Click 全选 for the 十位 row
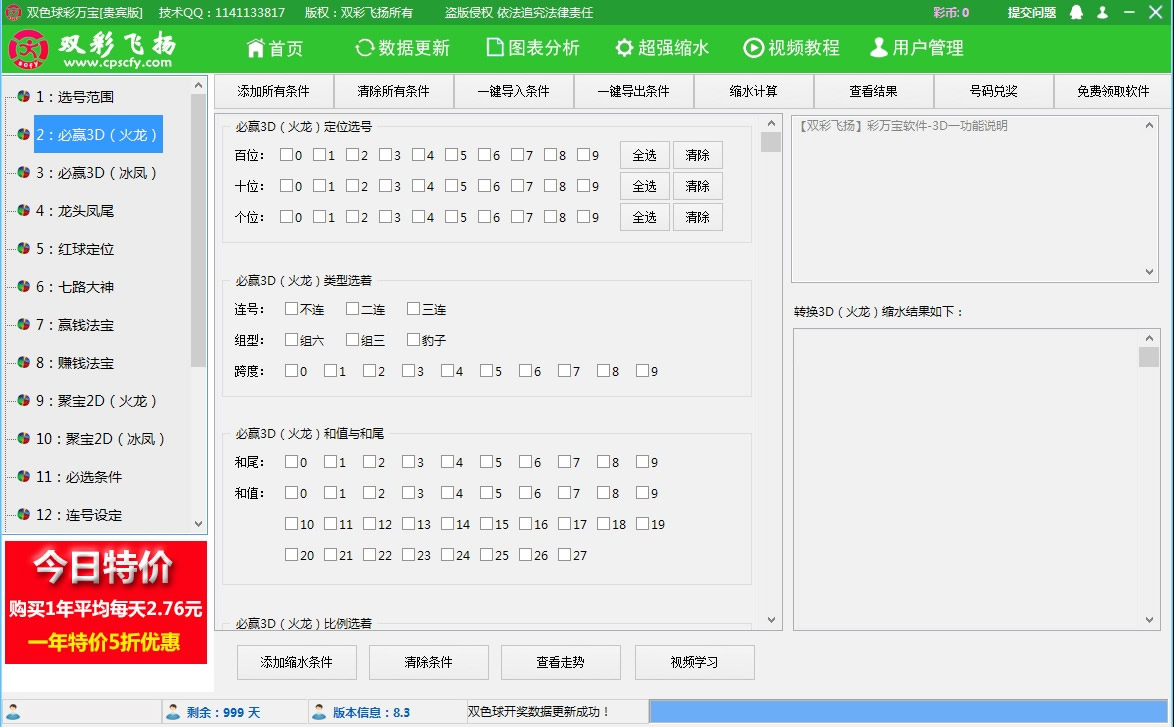 point(644,185)
